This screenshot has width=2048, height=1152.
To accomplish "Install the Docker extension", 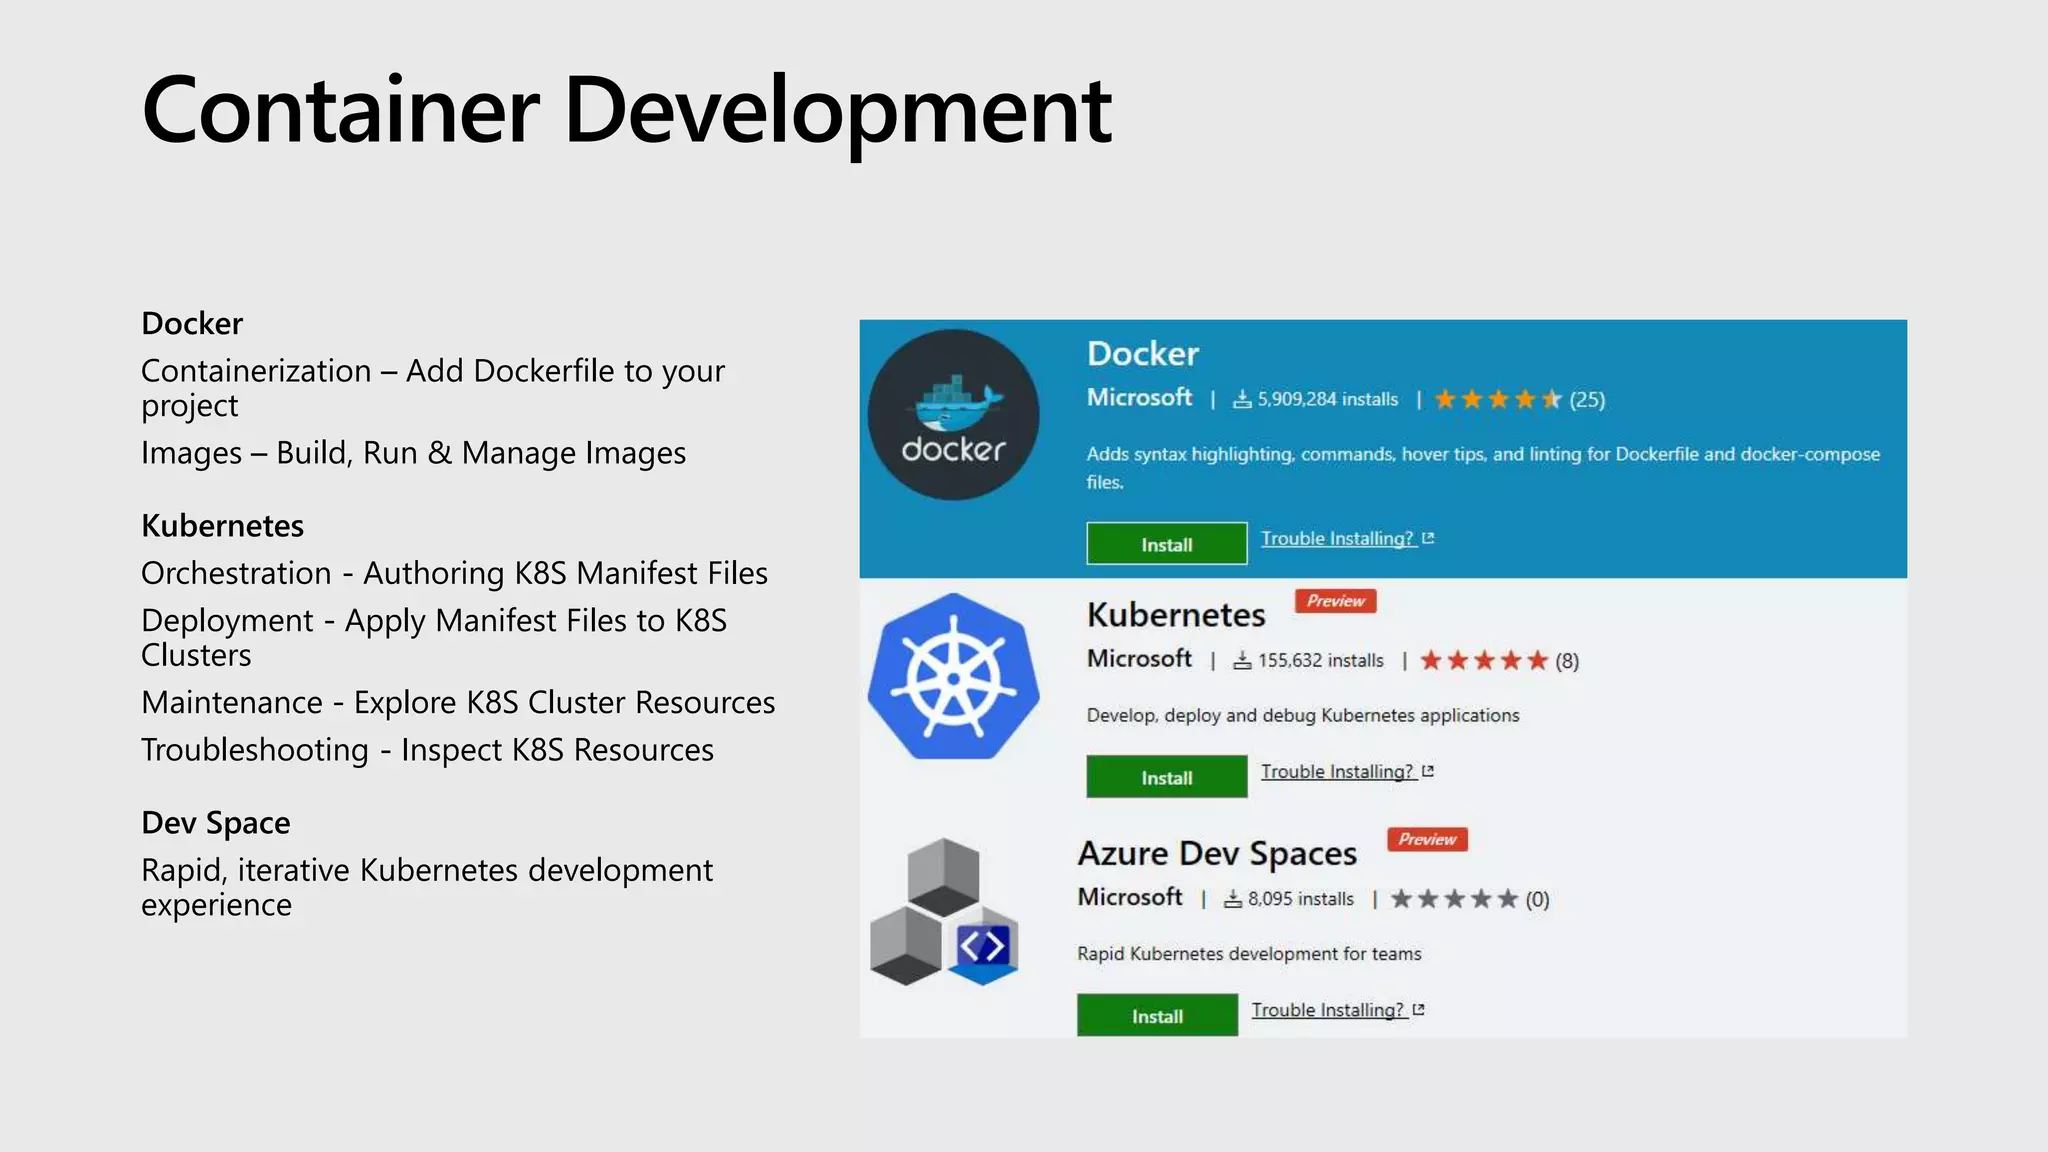I will coord(1166,544).
